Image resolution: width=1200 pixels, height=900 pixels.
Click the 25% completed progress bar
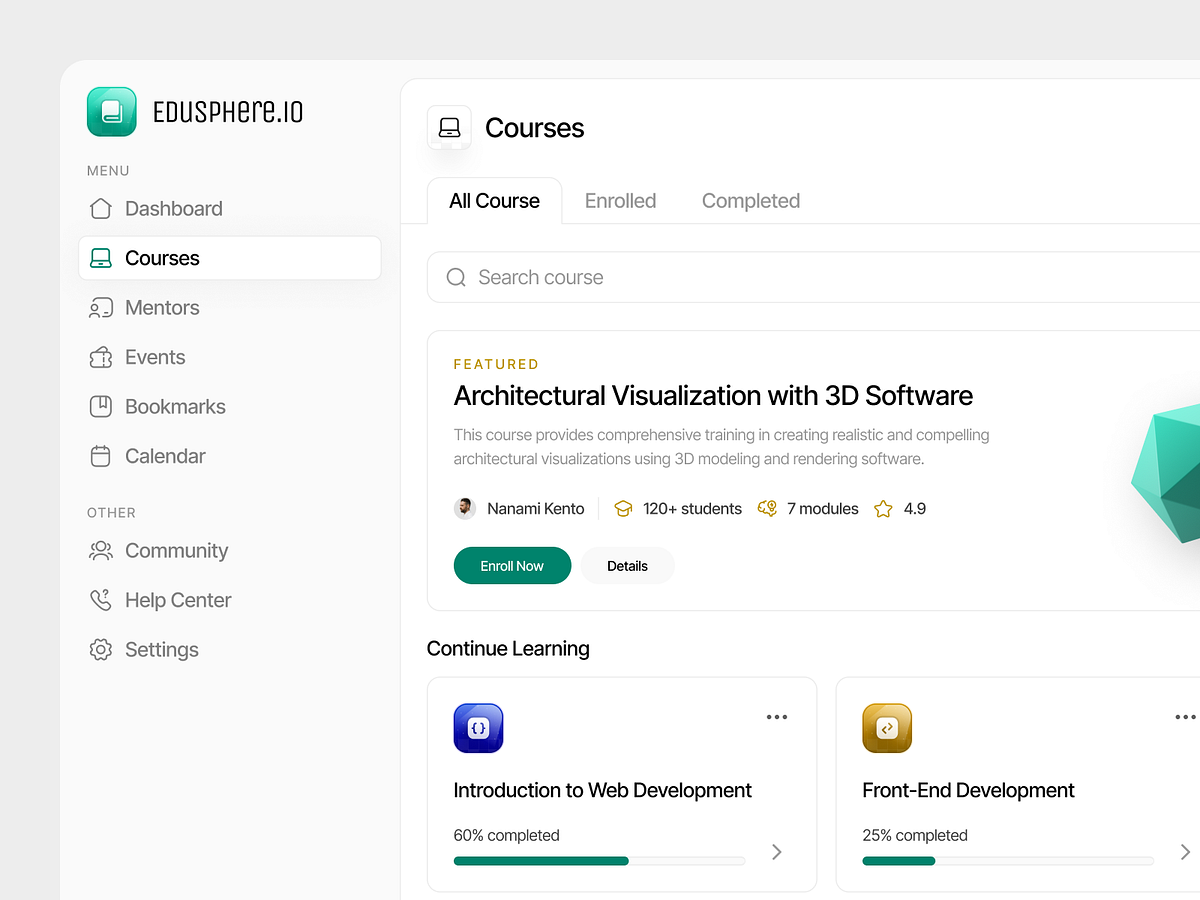pos(1008,861)
